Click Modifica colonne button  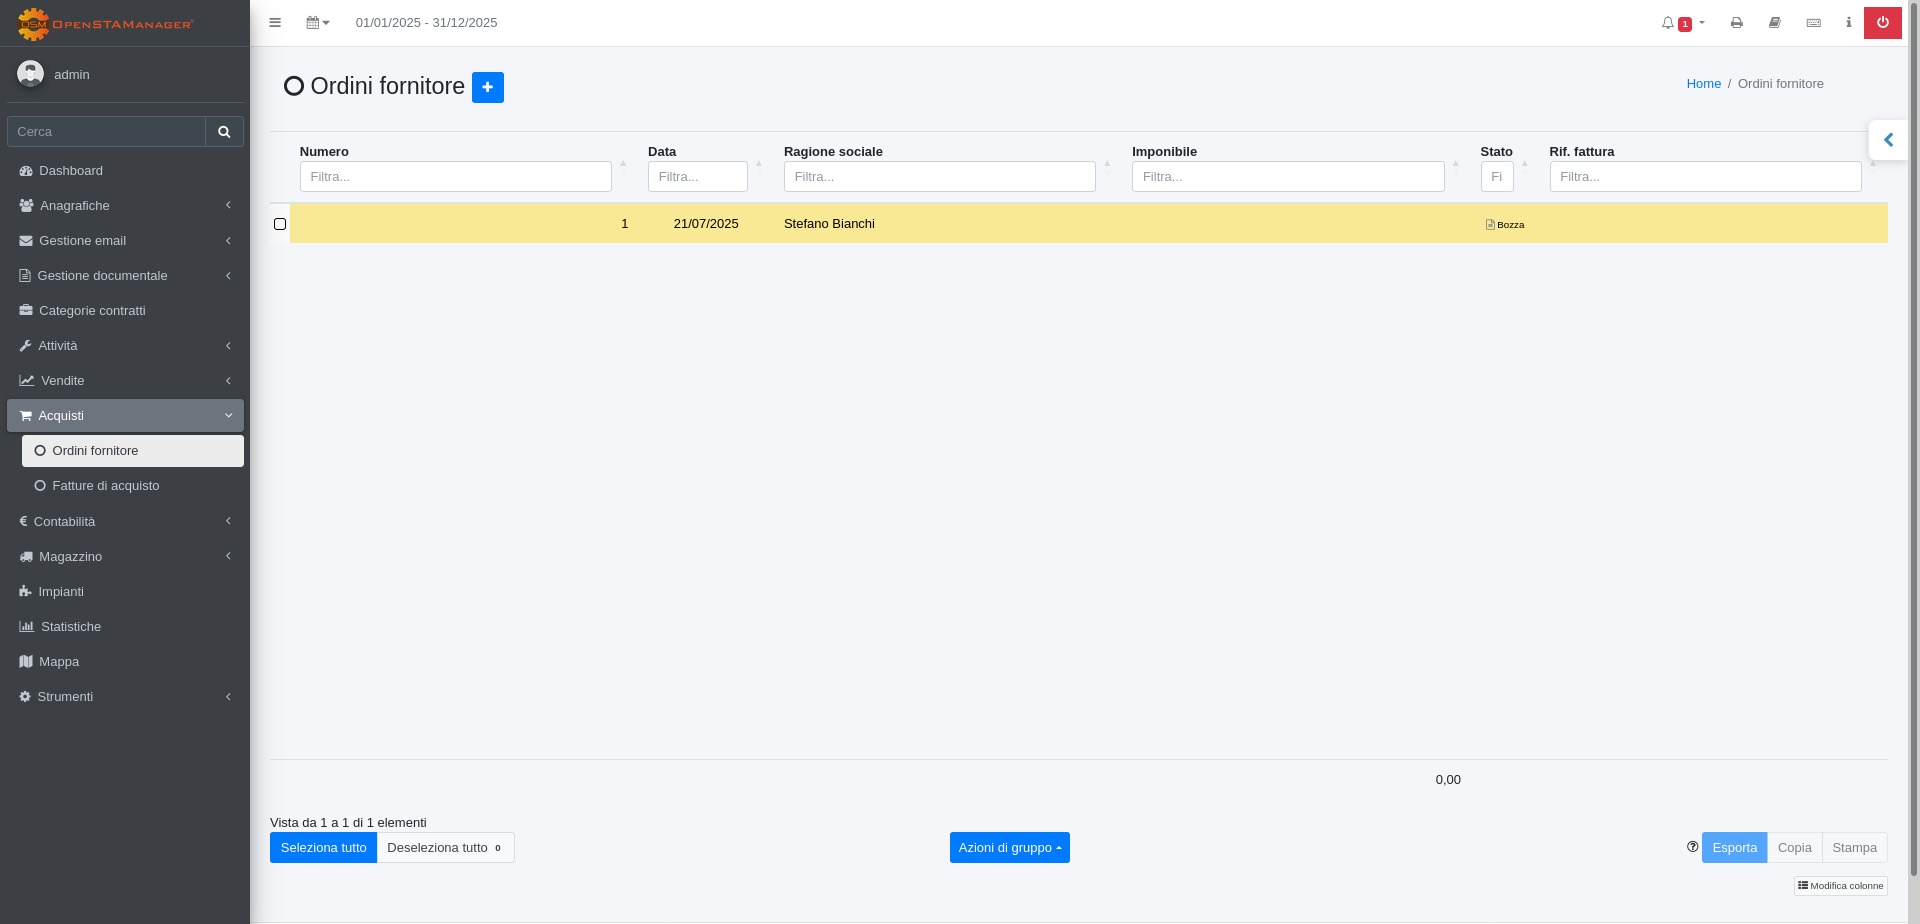[1840, 886]
